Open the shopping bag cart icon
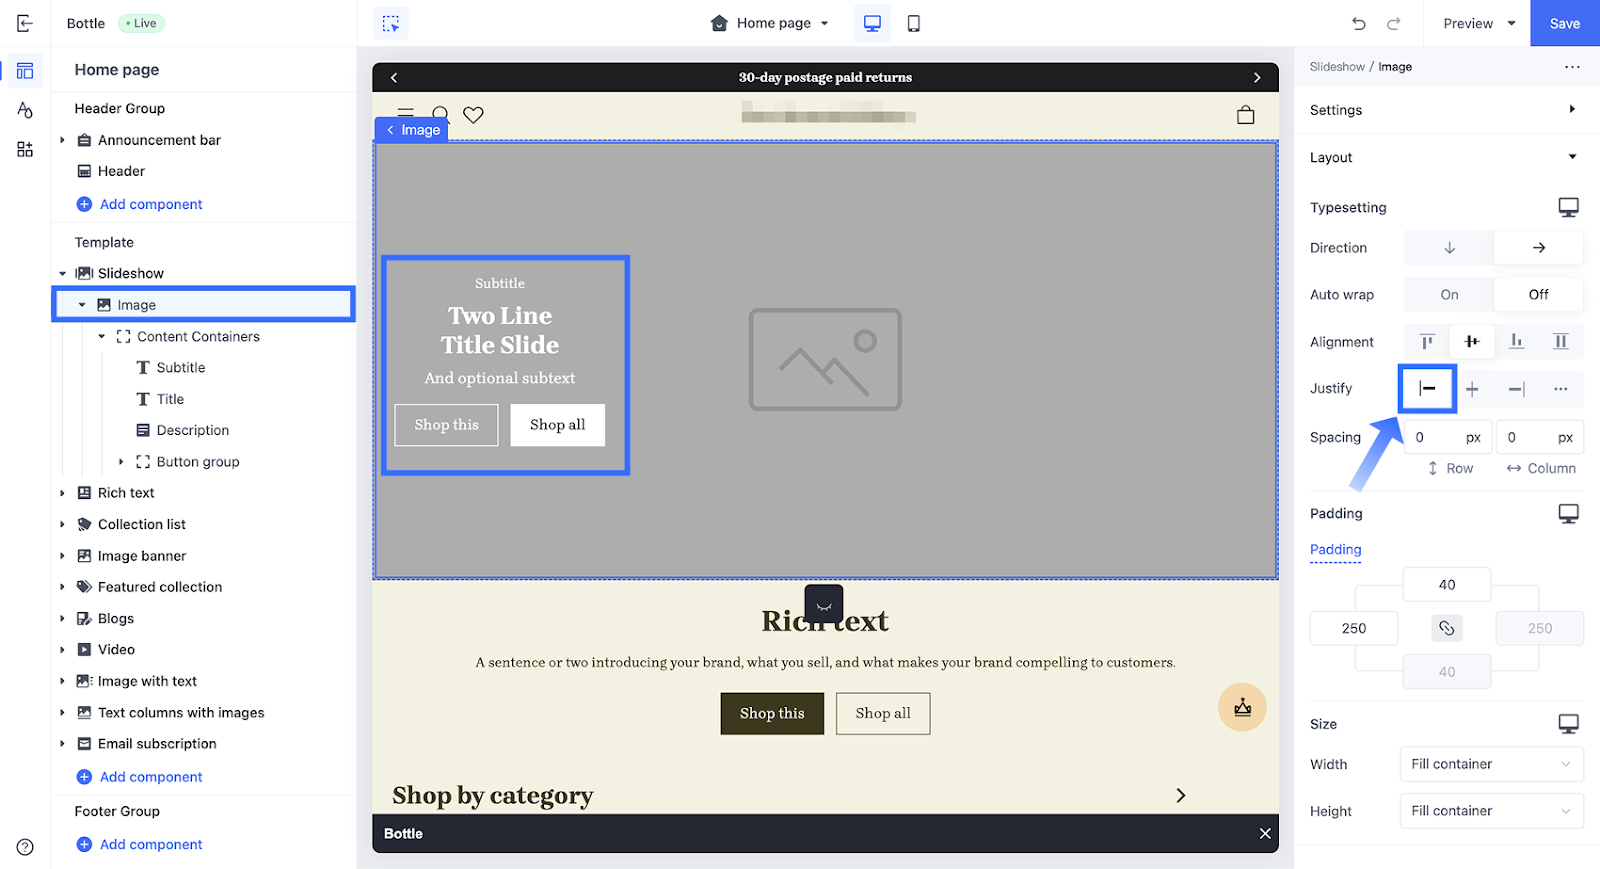 click(1245, 115)
